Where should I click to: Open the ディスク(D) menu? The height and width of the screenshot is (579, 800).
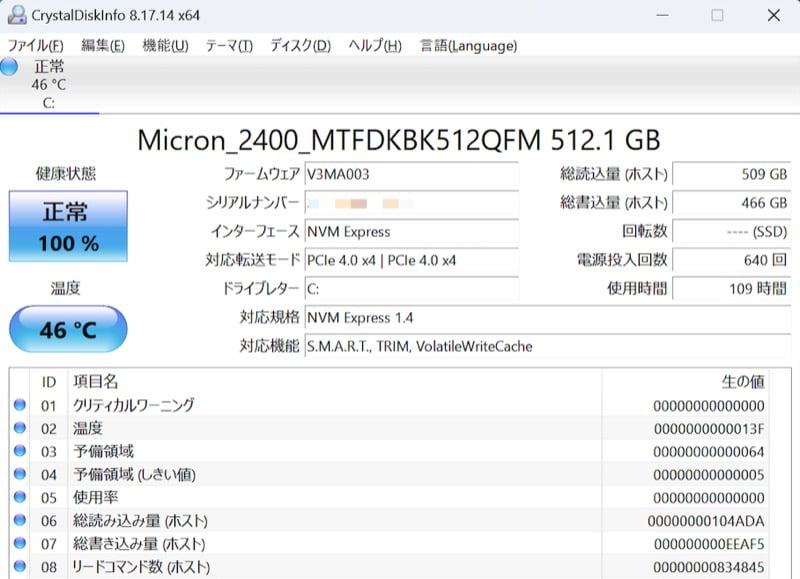tap(301, 46)
